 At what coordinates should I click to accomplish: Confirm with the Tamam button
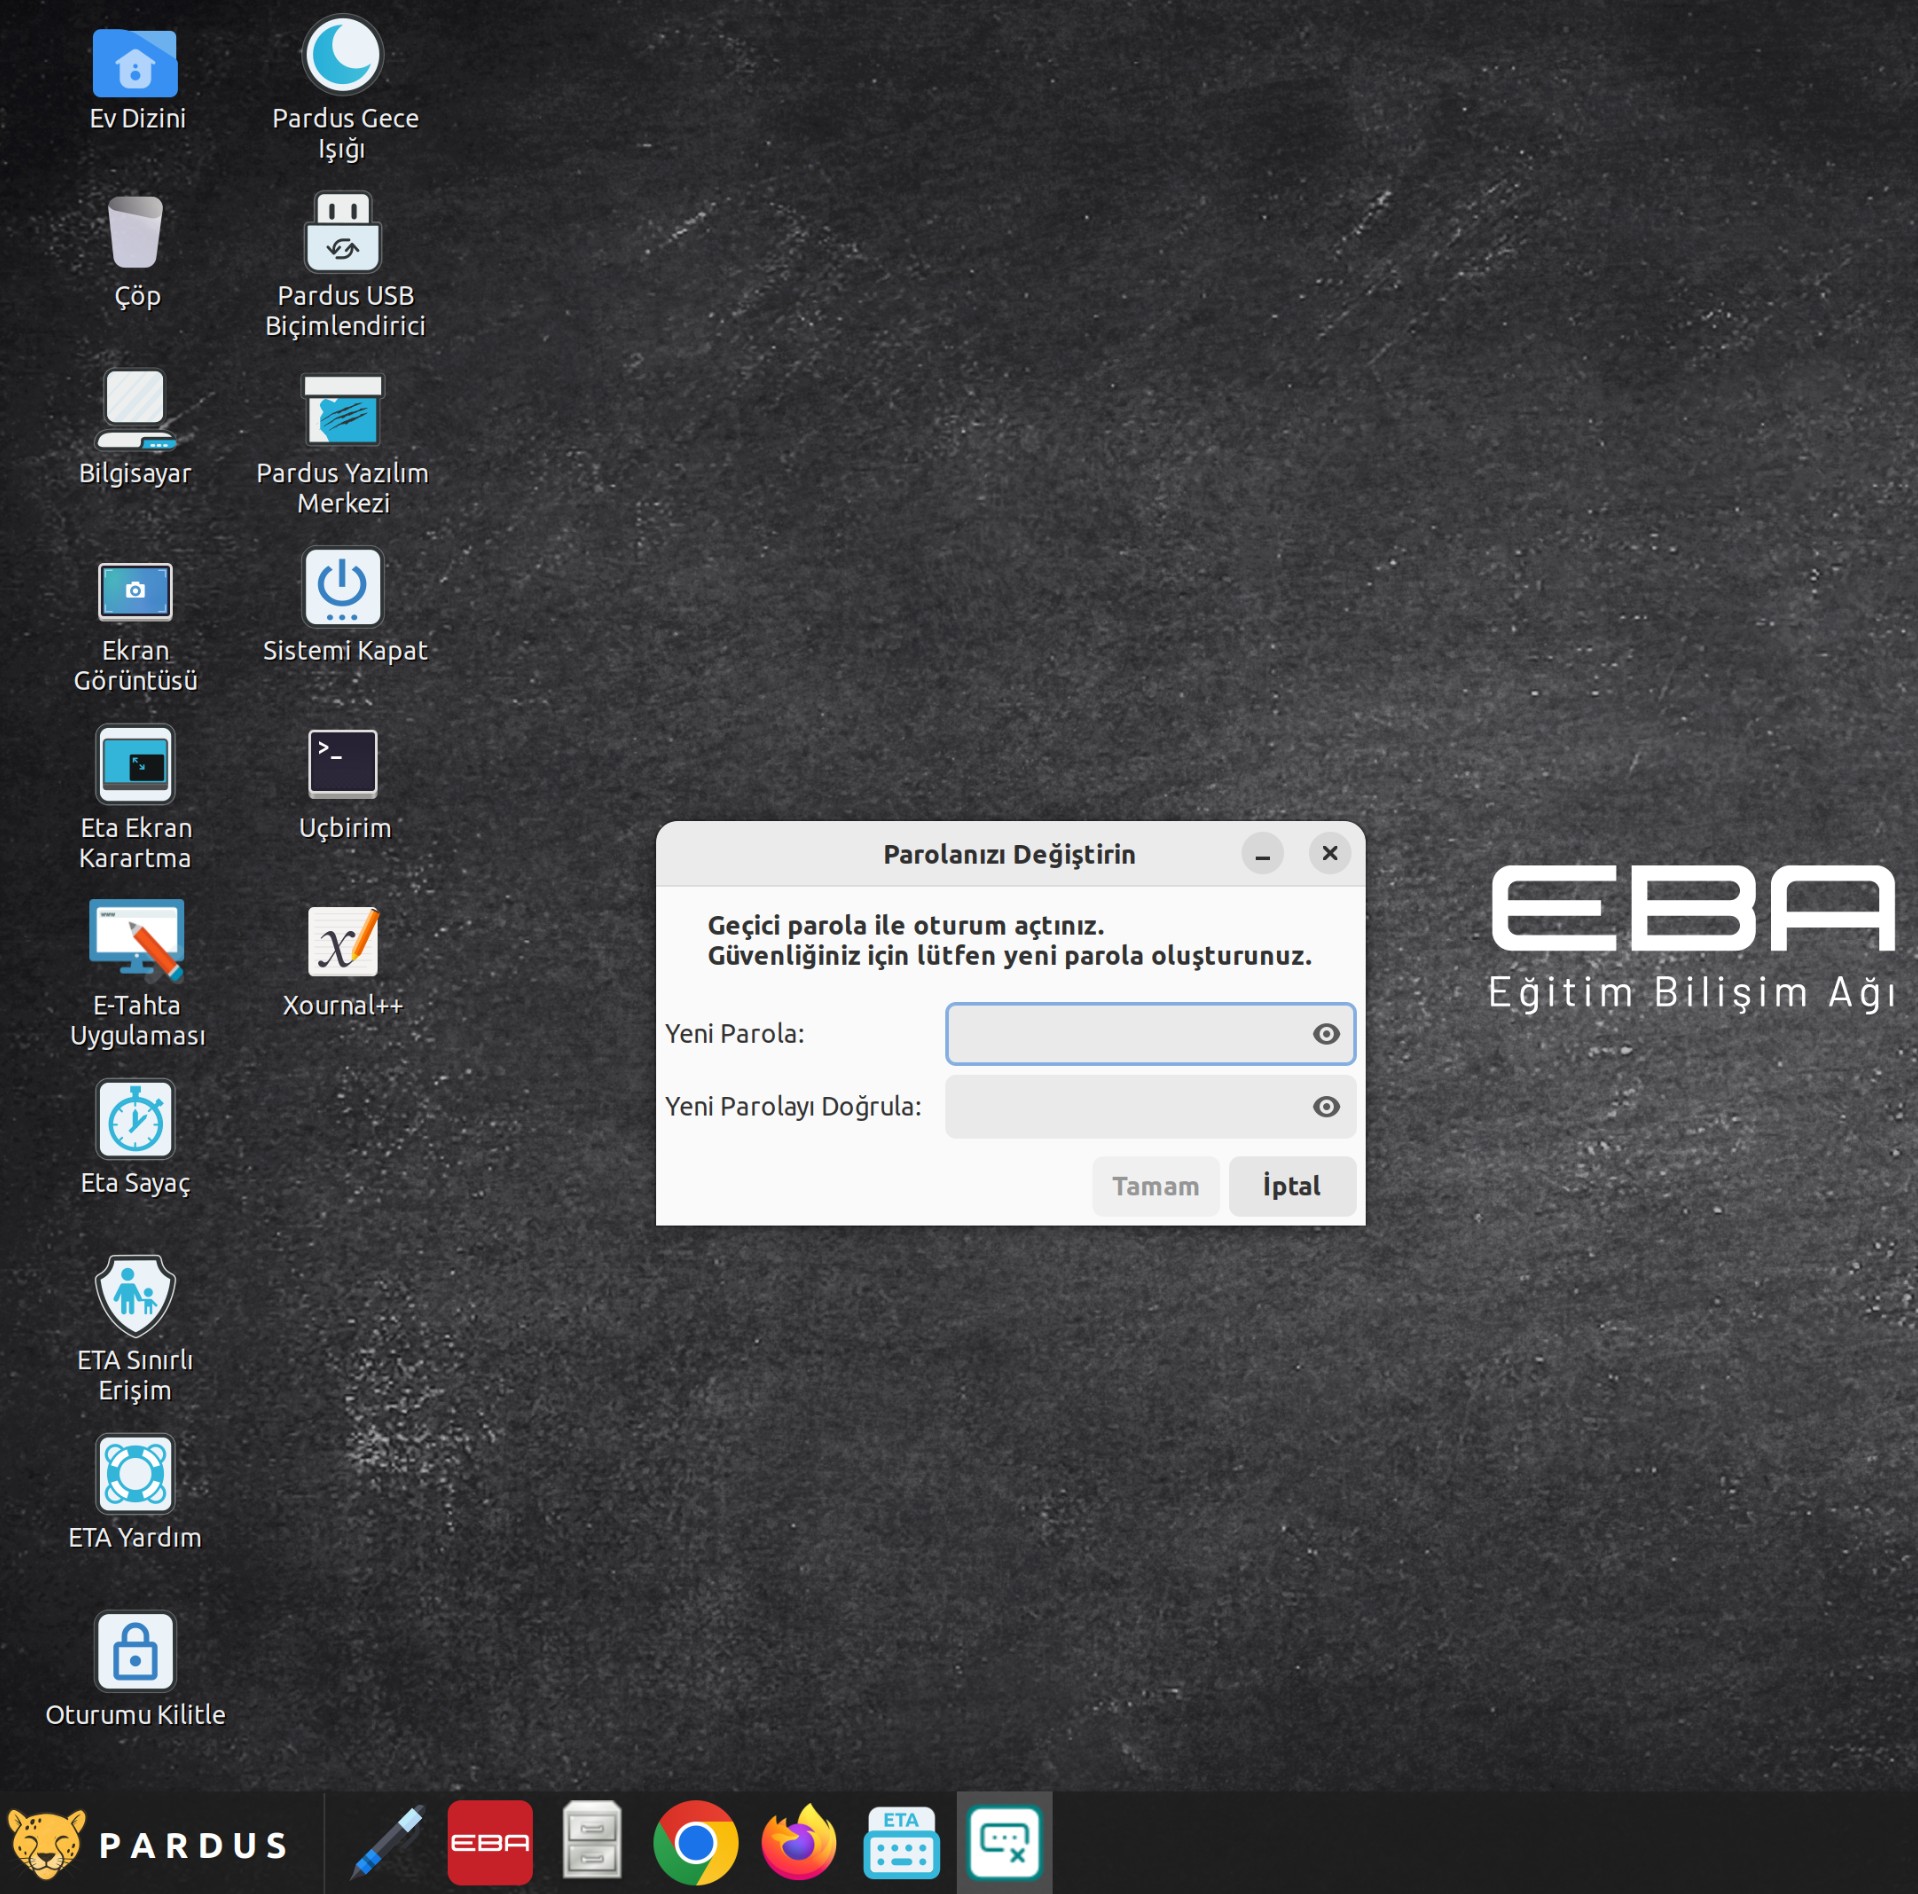coord(1156,1187)
